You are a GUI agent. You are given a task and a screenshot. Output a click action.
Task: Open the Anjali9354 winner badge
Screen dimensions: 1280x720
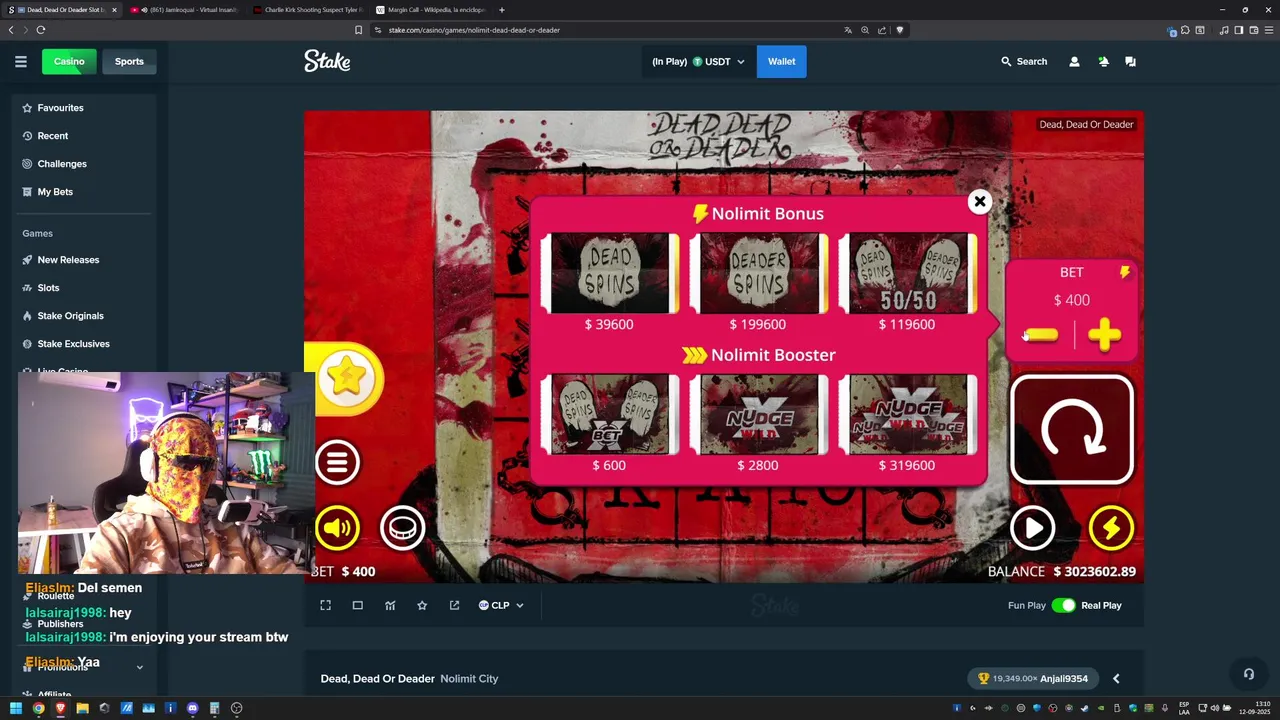click(x=1033, y=679)
